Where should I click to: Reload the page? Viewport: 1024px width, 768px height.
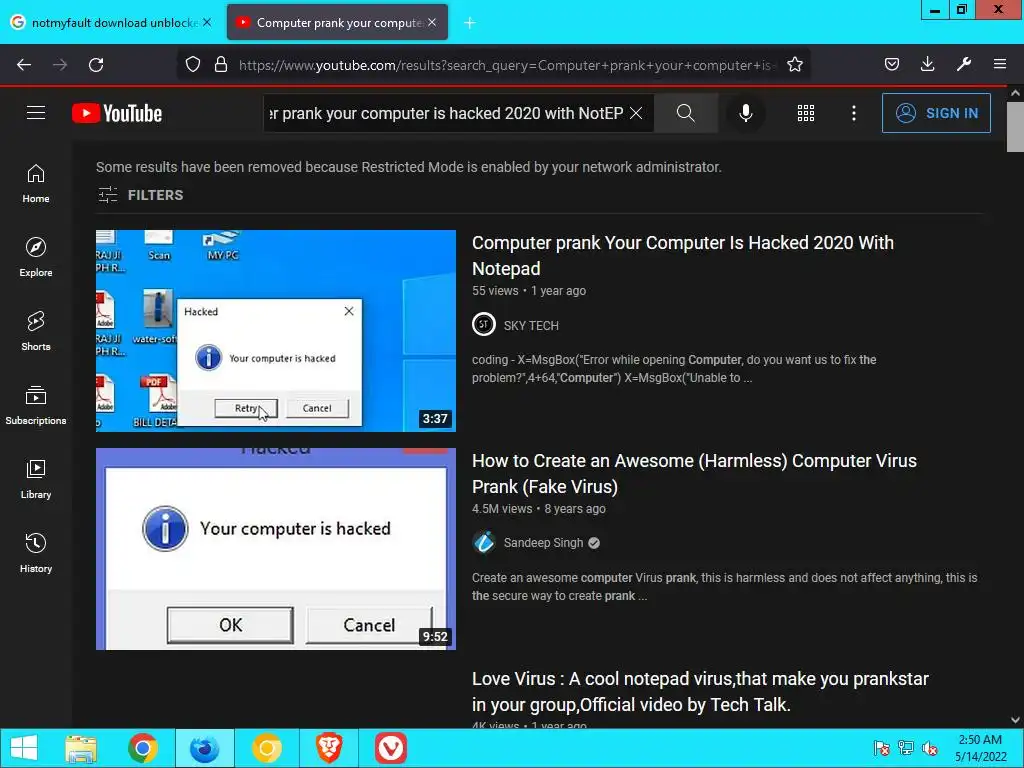tap(96, 65)
